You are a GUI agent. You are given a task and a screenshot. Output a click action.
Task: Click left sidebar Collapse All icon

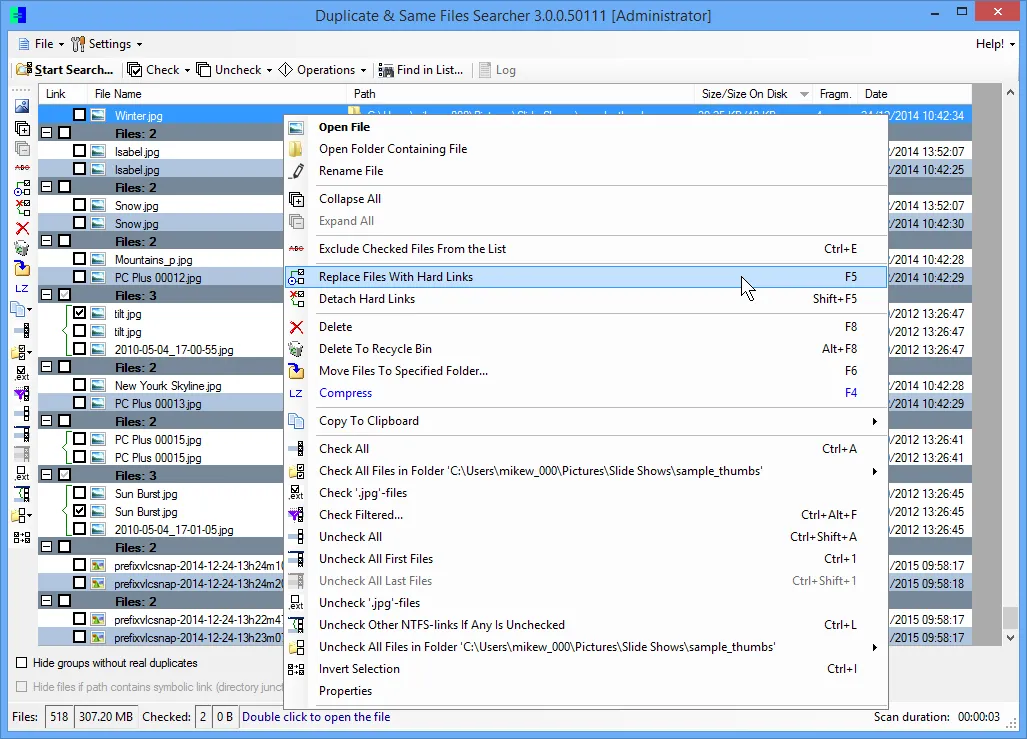[x=22, y=128]
